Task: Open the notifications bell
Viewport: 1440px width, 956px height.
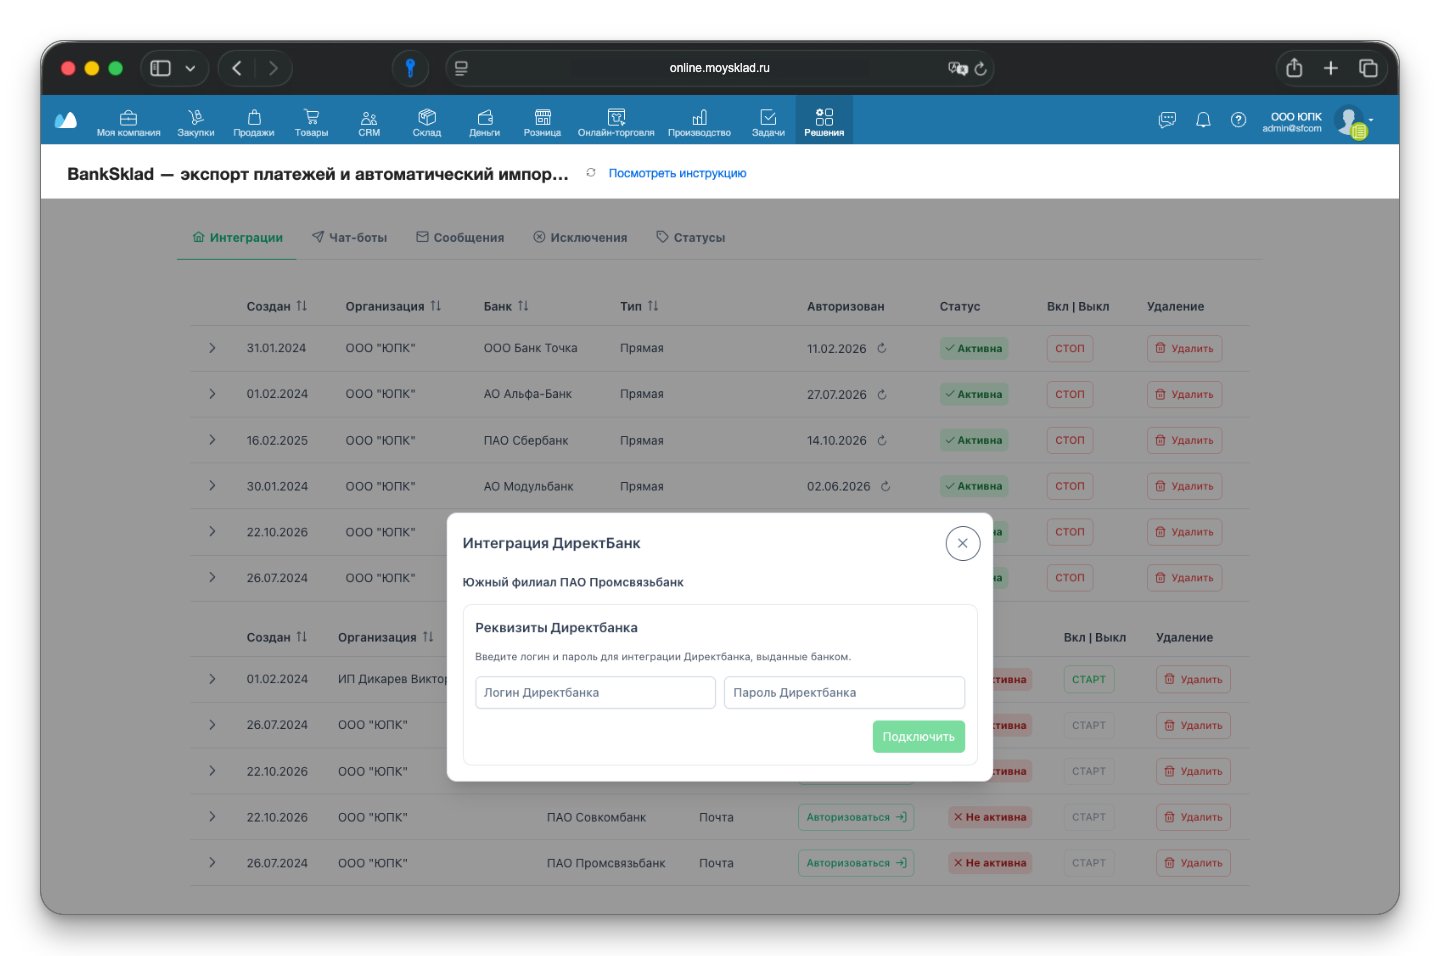Action: coord(1203,120)
